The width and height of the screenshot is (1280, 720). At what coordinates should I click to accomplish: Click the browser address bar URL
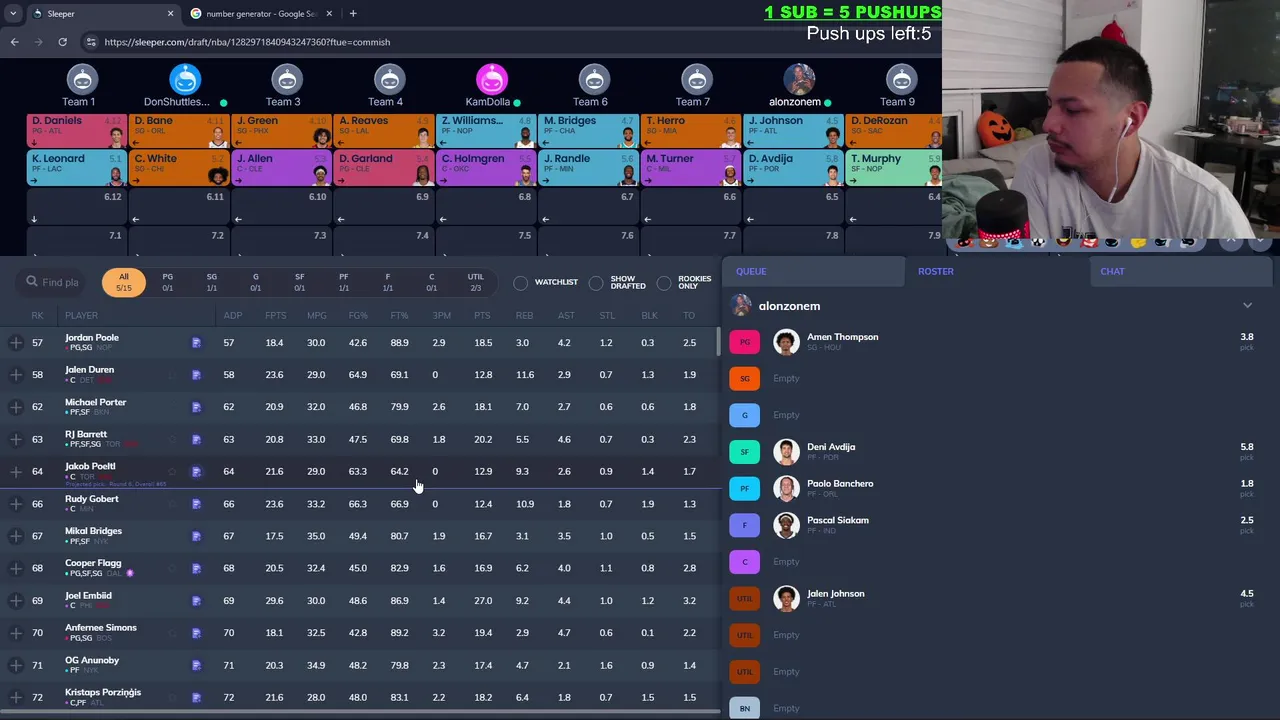(x=247, y=42)
